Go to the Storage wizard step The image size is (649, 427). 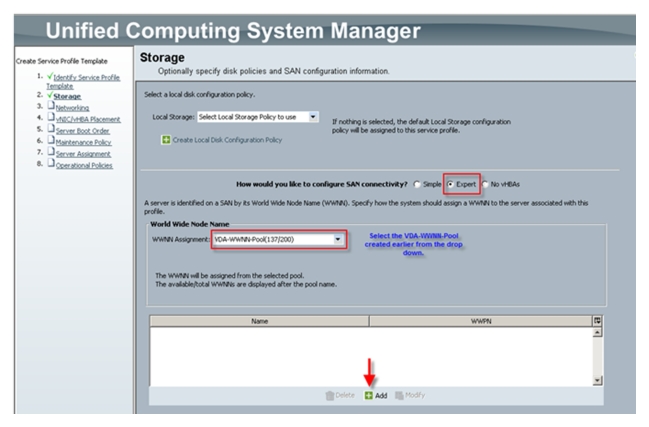[x=67, y=96]
